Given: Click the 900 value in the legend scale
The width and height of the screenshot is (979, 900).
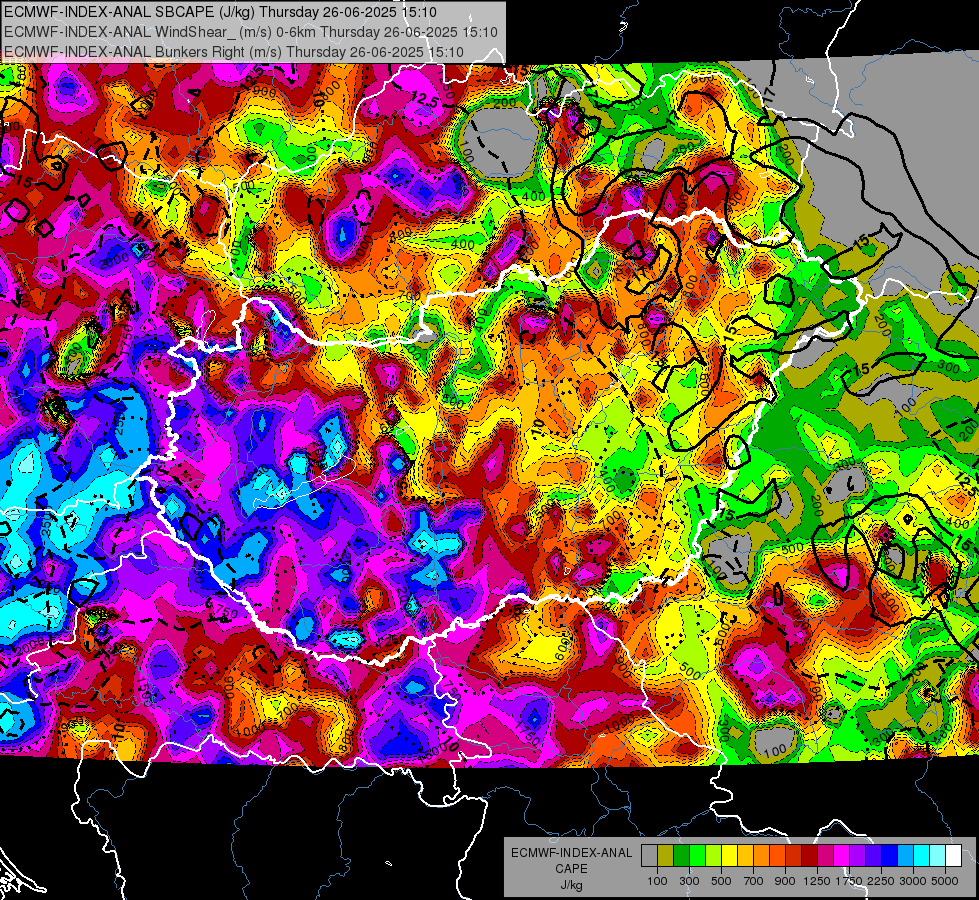Looking at the screenshot, I should [x=785, y=881].
